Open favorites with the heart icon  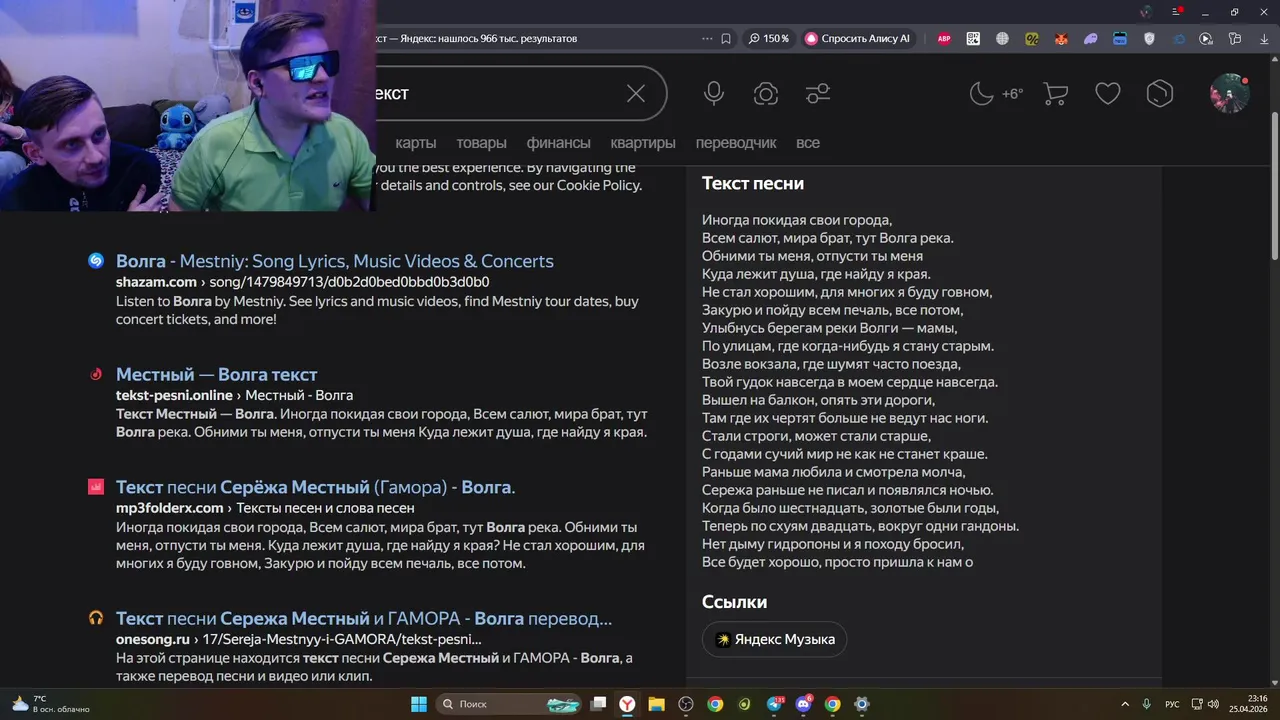coord(1107,94)
